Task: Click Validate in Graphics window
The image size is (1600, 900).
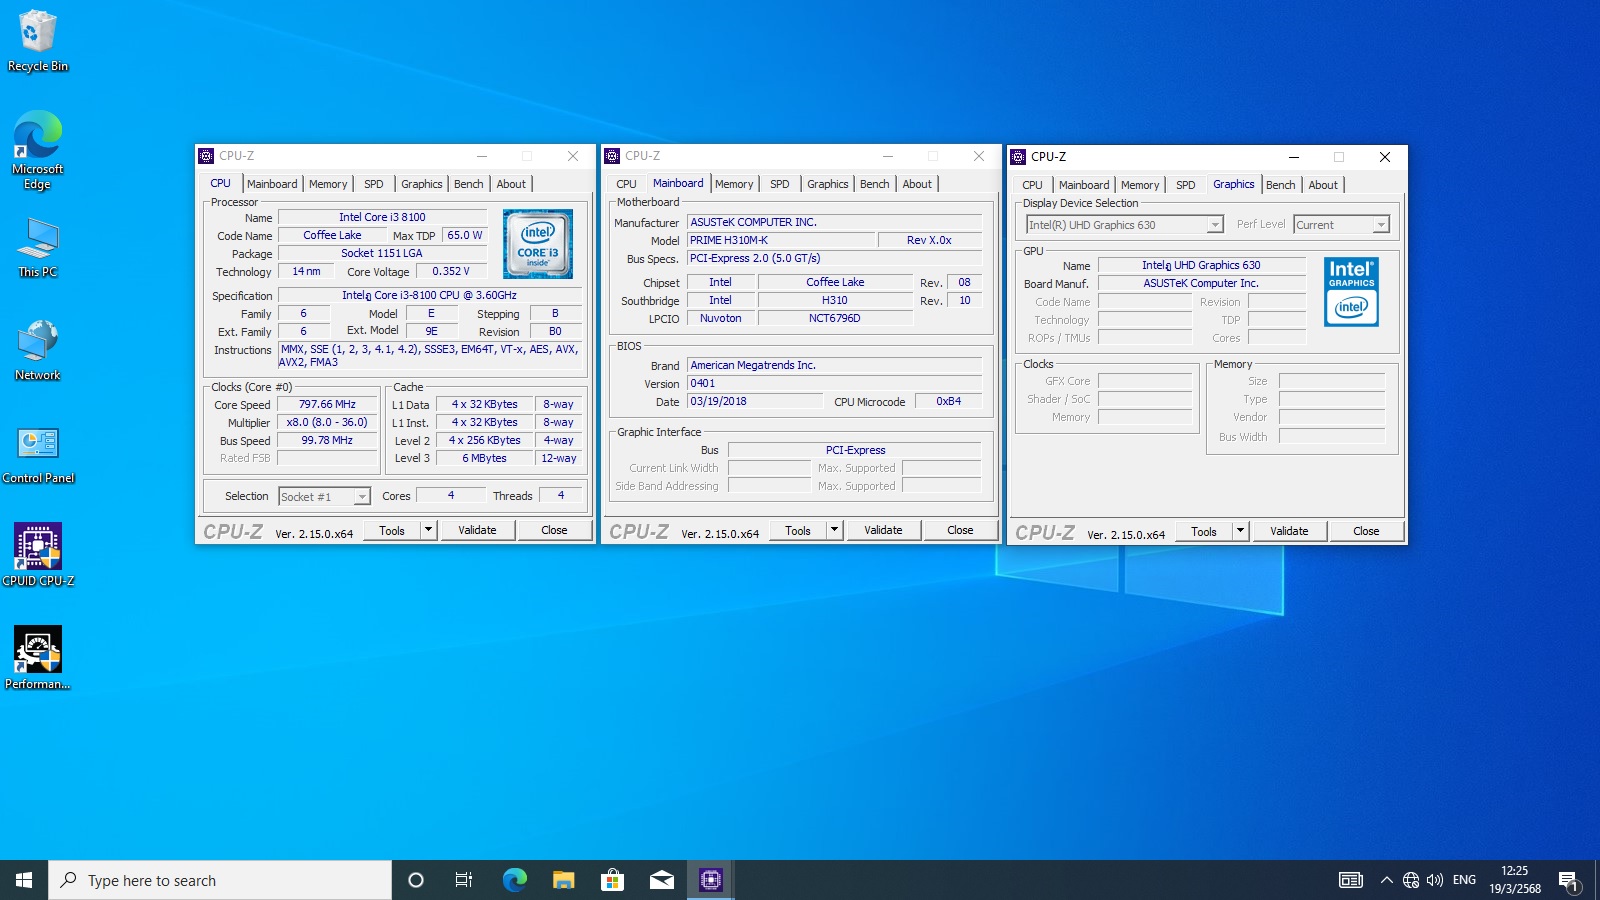Action: (1289, 531)
